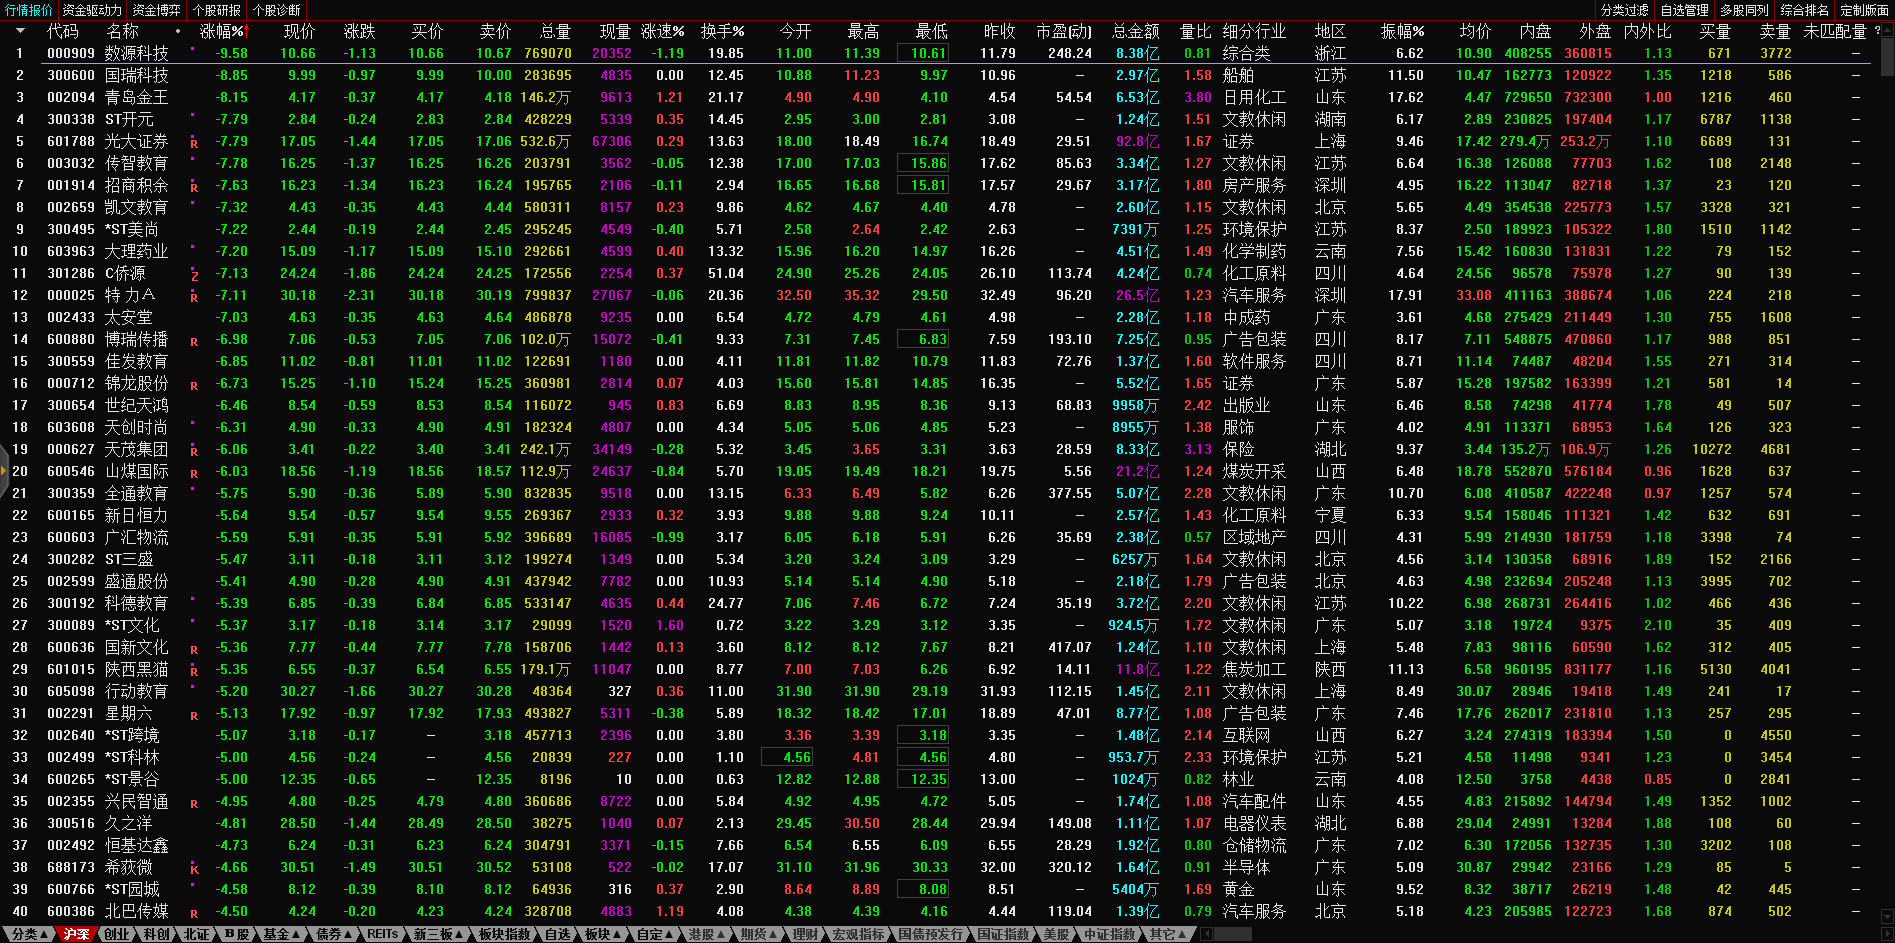
Task: Select the 创业 market tab at bottom
Action: click(116, 934)
